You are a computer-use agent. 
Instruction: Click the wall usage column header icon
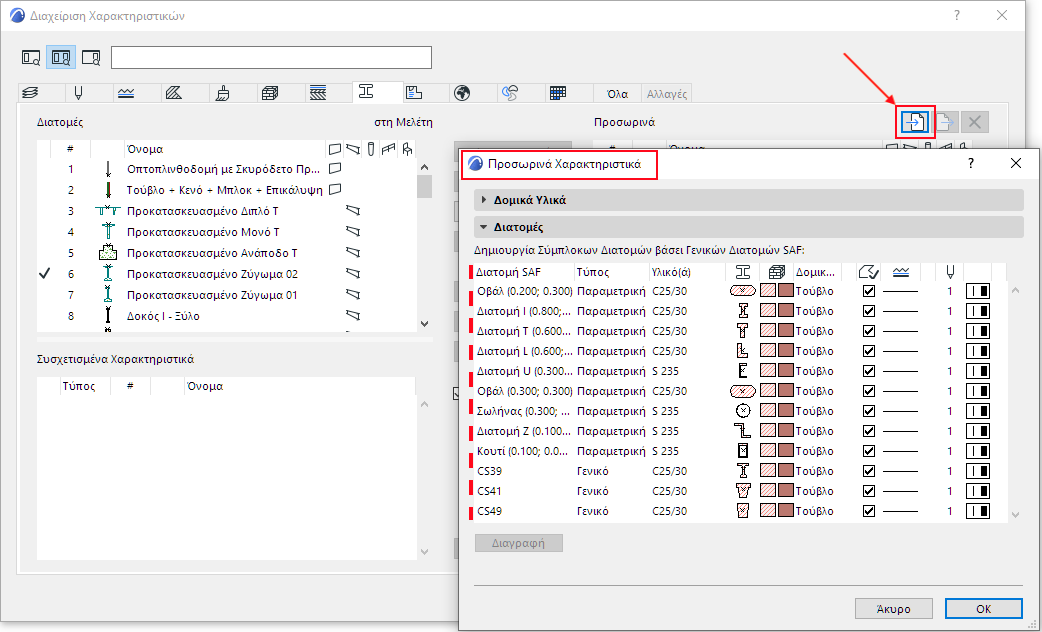(x=335, y=149)
